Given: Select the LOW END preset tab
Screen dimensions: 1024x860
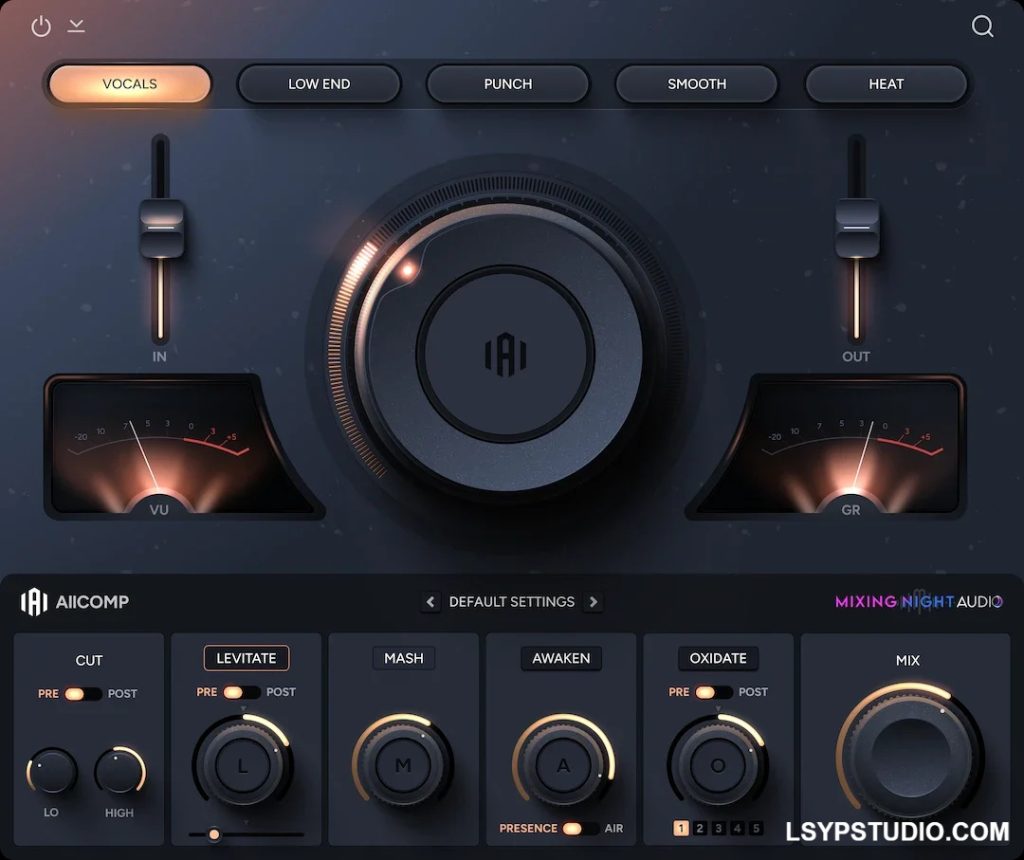Looking at the screenshot, I should tap(319, 84).
